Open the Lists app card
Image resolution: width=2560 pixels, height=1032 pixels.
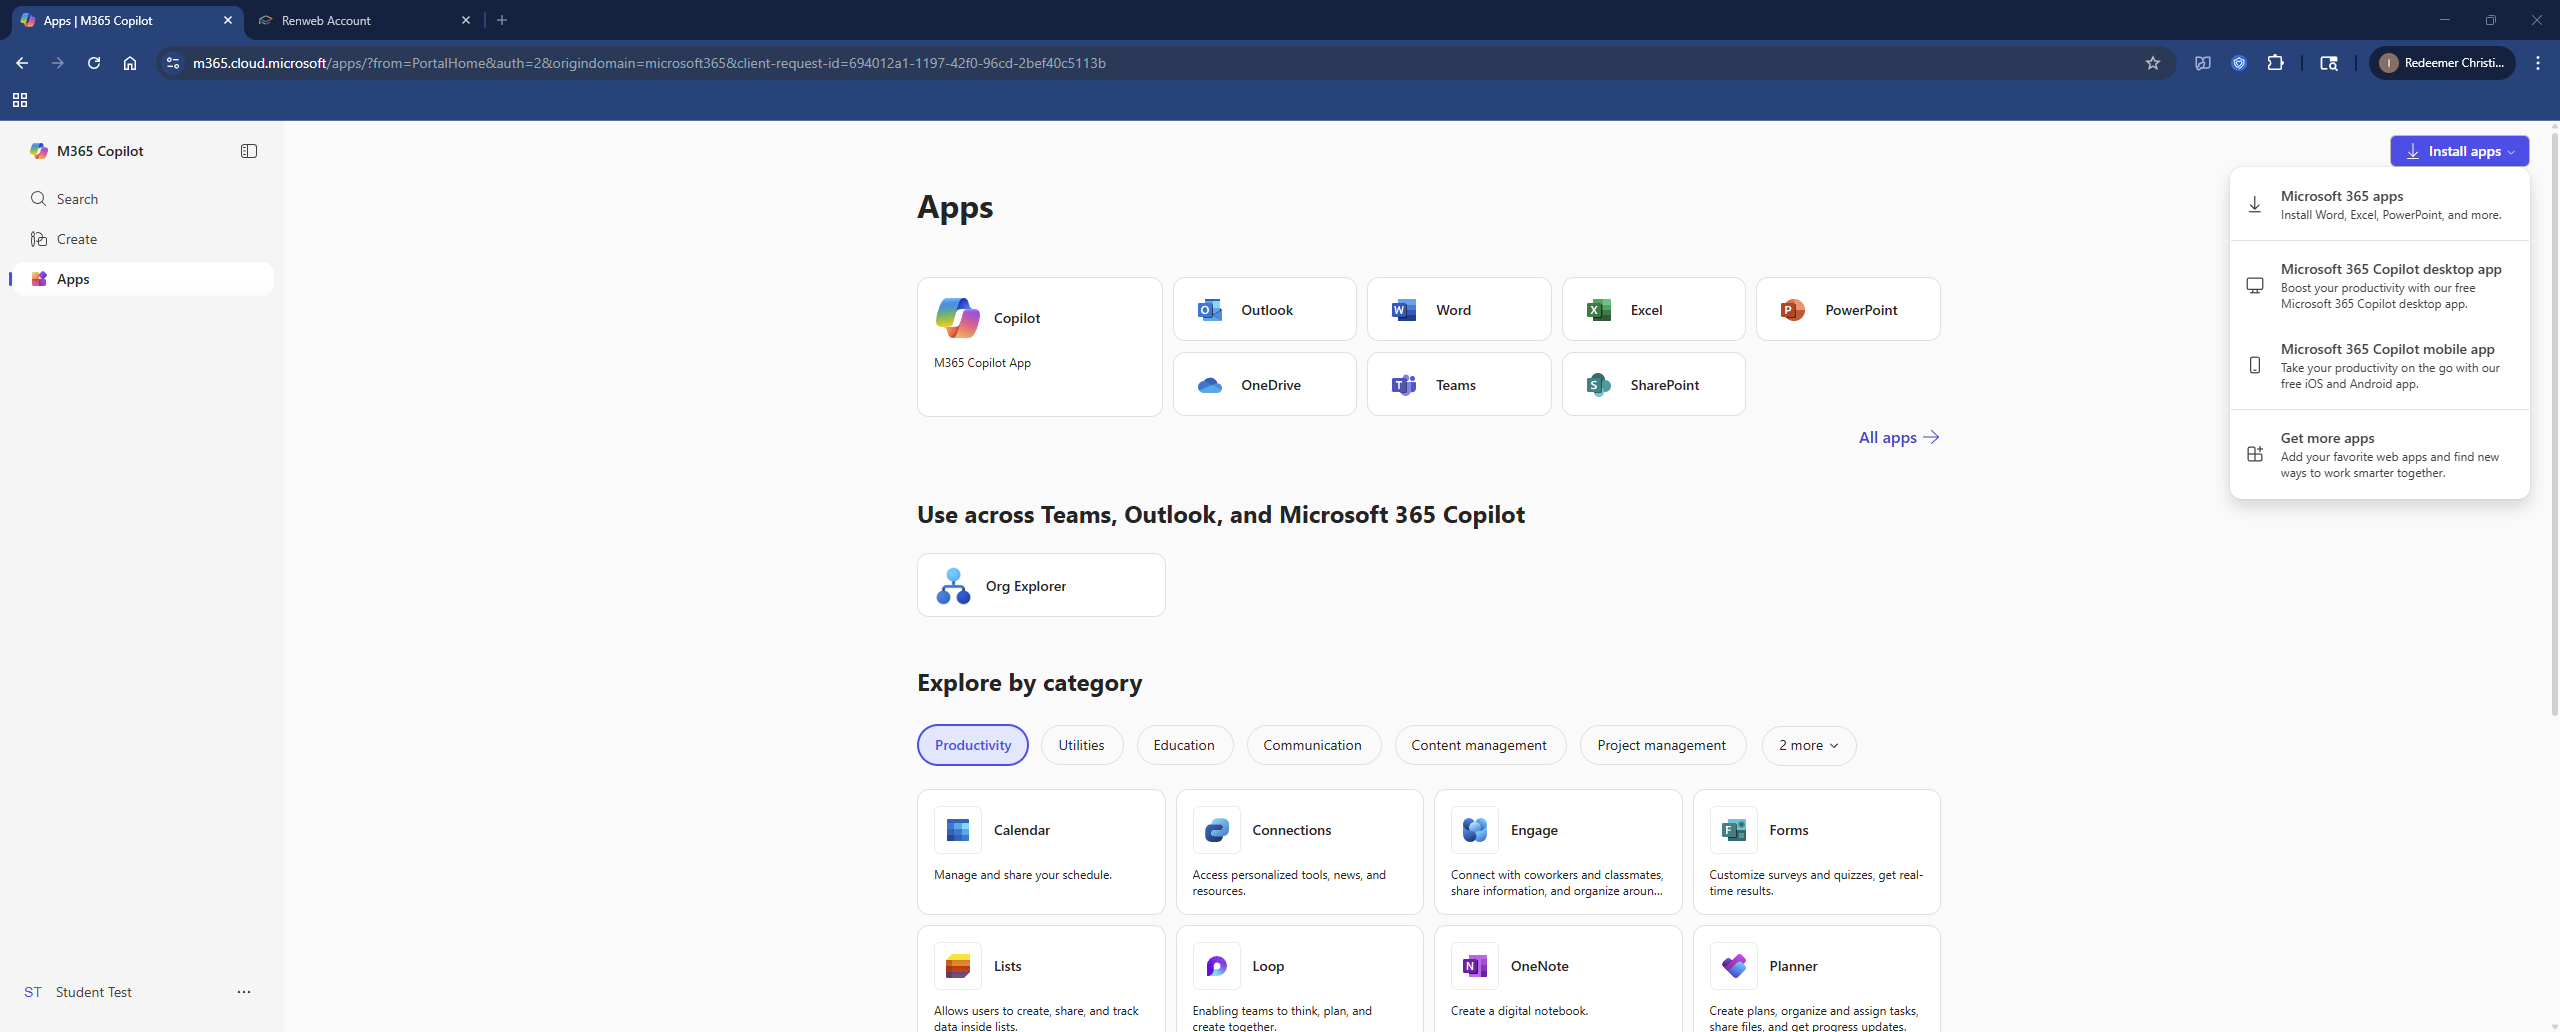coord(1041,980)
